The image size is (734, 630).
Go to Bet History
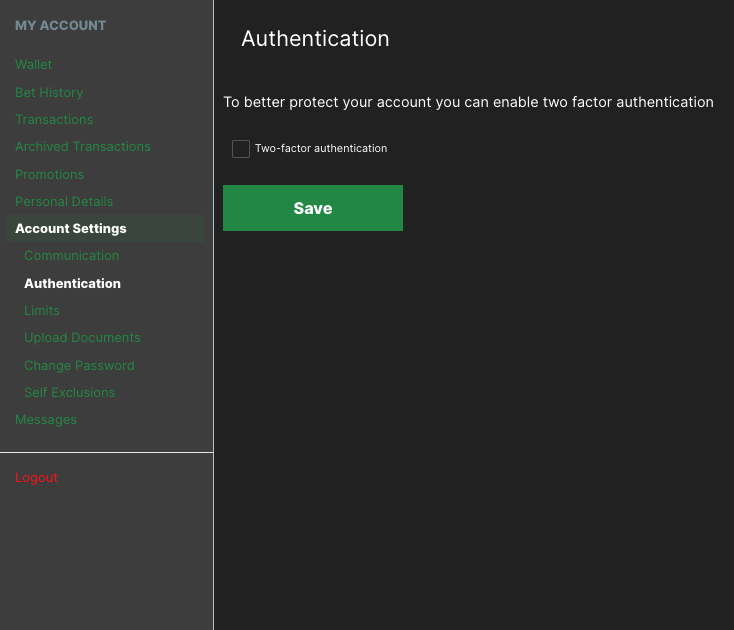(x=49, y=92)
